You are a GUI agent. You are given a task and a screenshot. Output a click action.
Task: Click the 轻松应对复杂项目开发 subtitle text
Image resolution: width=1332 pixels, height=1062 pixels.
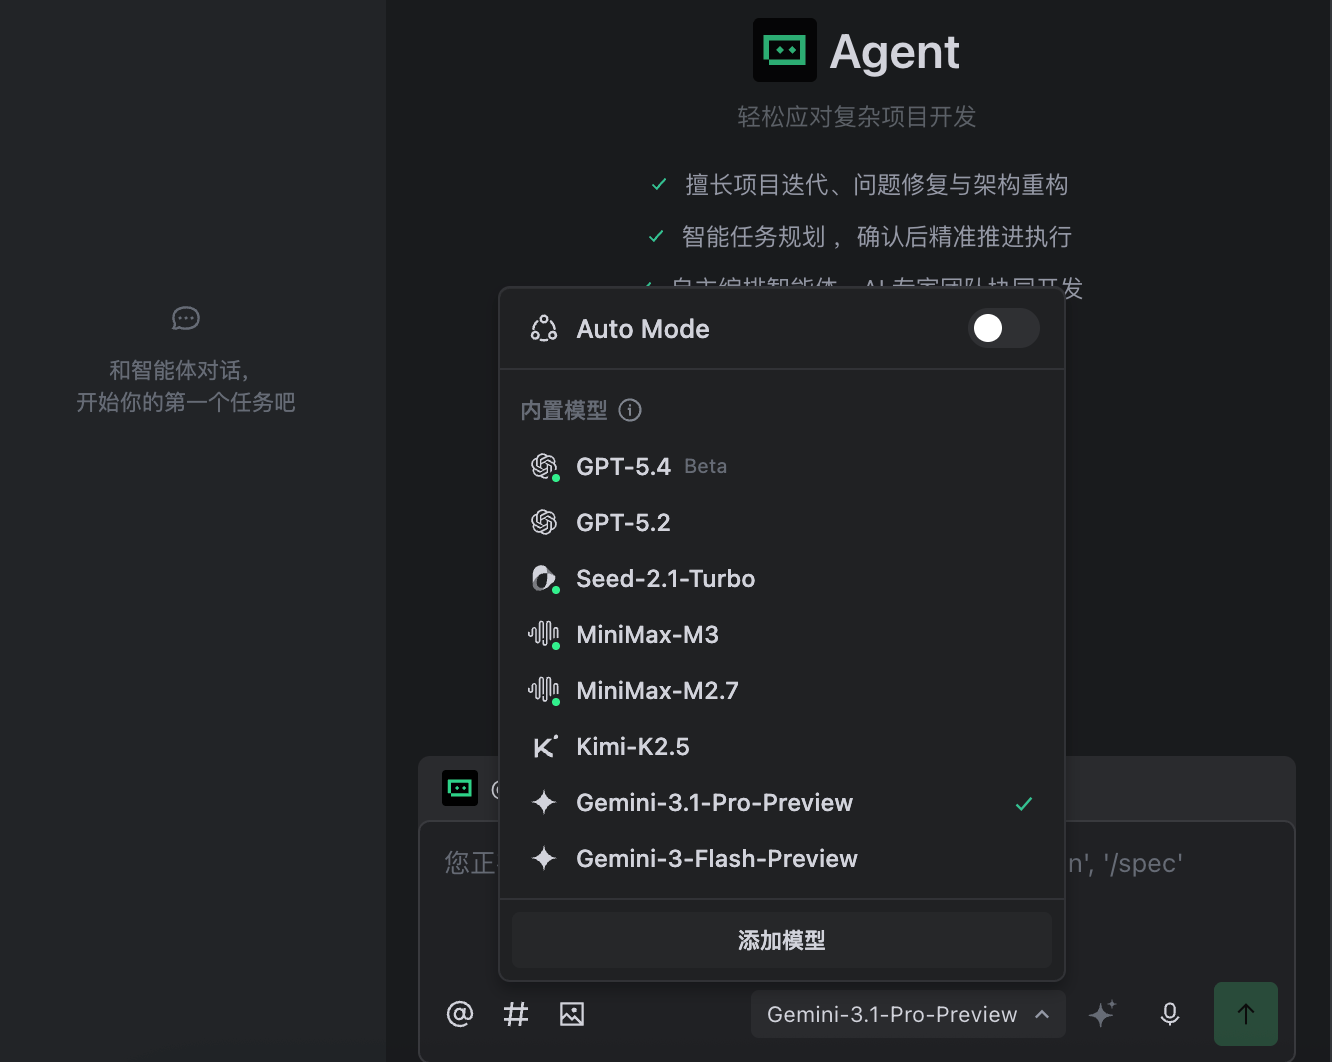tap(857, 117)
